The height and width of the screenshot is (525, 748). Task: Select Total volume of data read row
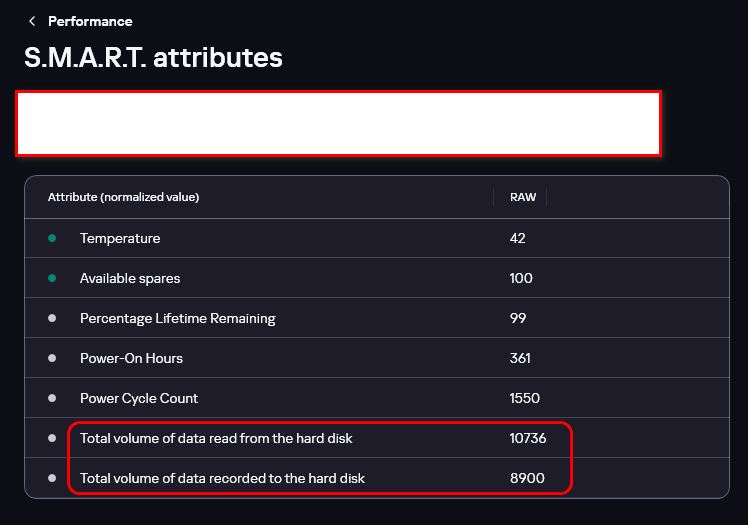click(x=377, y=438)
